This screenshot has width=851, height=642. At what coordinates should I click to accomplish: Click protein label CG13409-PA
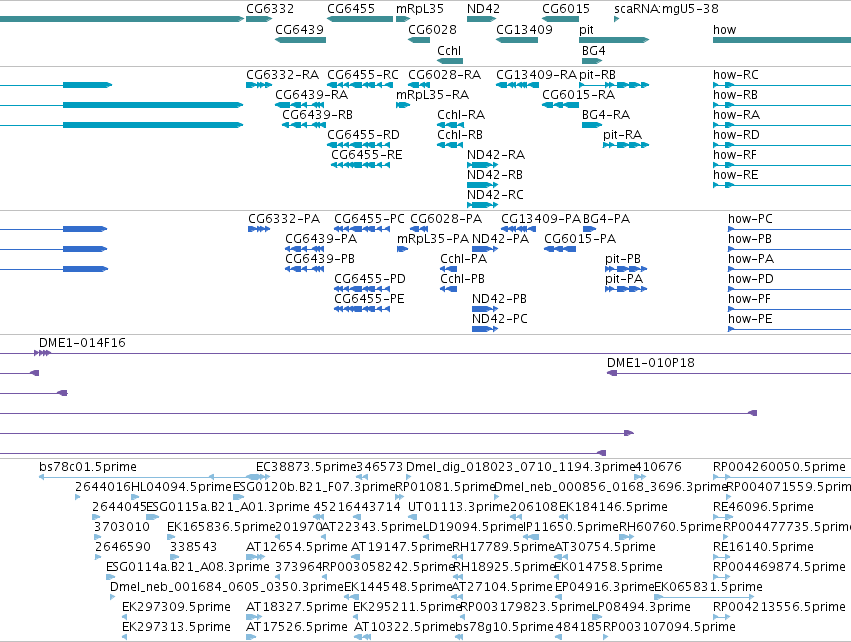click(x=541, y=219)
